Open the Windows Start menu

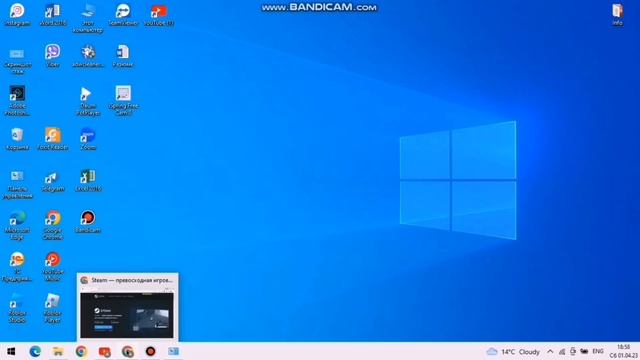click(x=11, y=351)
